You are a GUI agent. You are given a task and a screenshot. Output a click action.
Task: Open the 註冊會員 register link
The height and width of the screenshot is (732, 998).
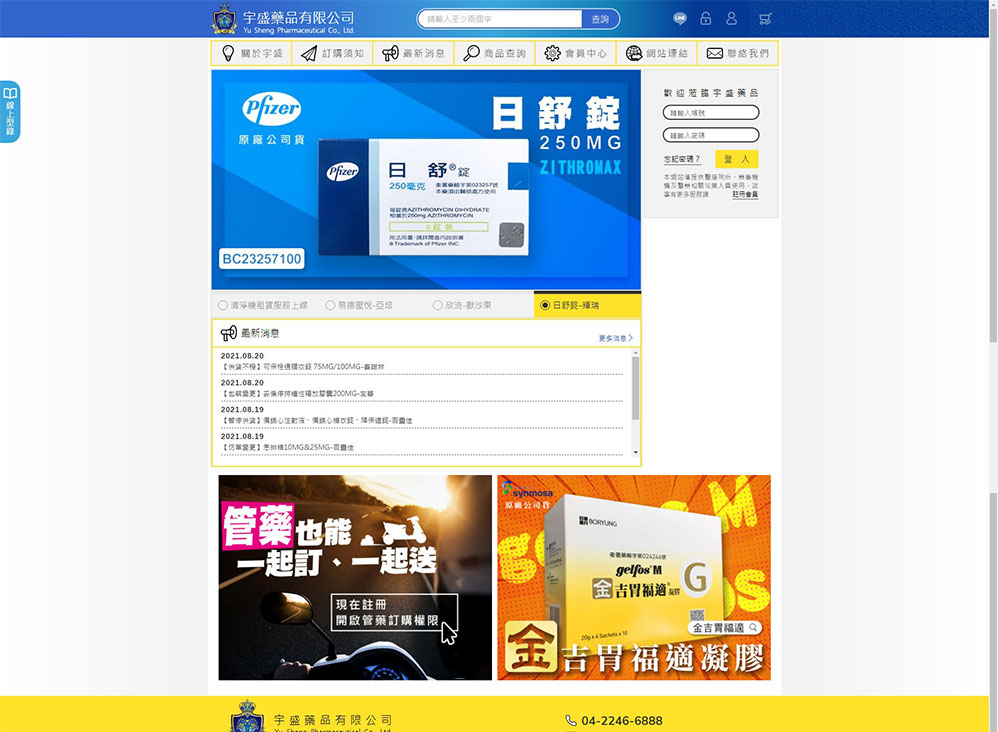tap(745, 194)
